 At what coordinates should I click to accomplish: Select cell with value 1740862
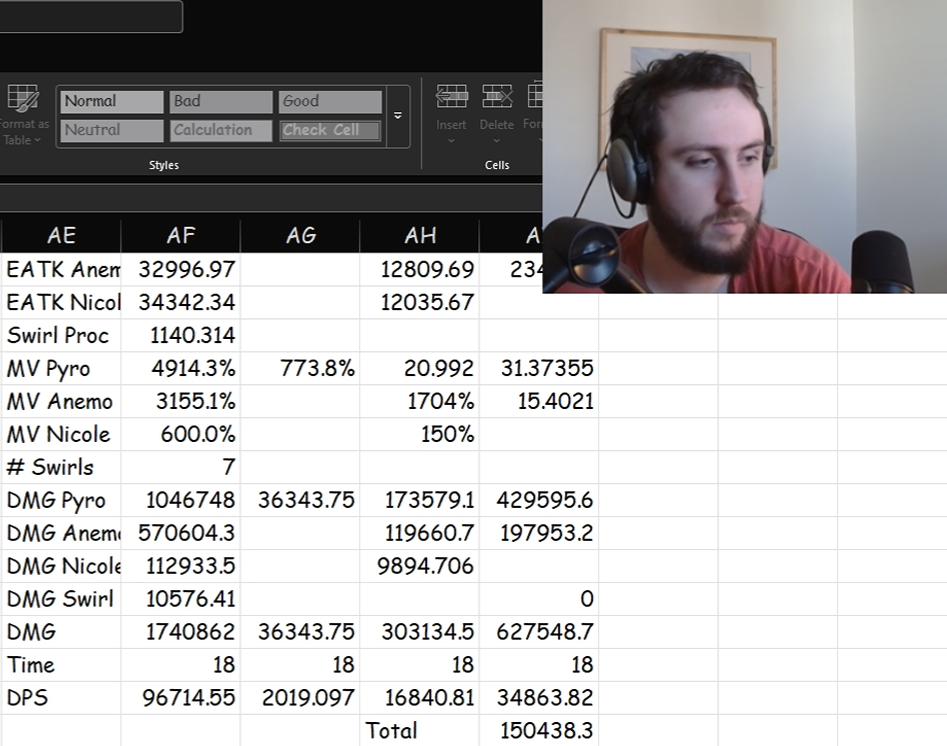click(181, 632)
